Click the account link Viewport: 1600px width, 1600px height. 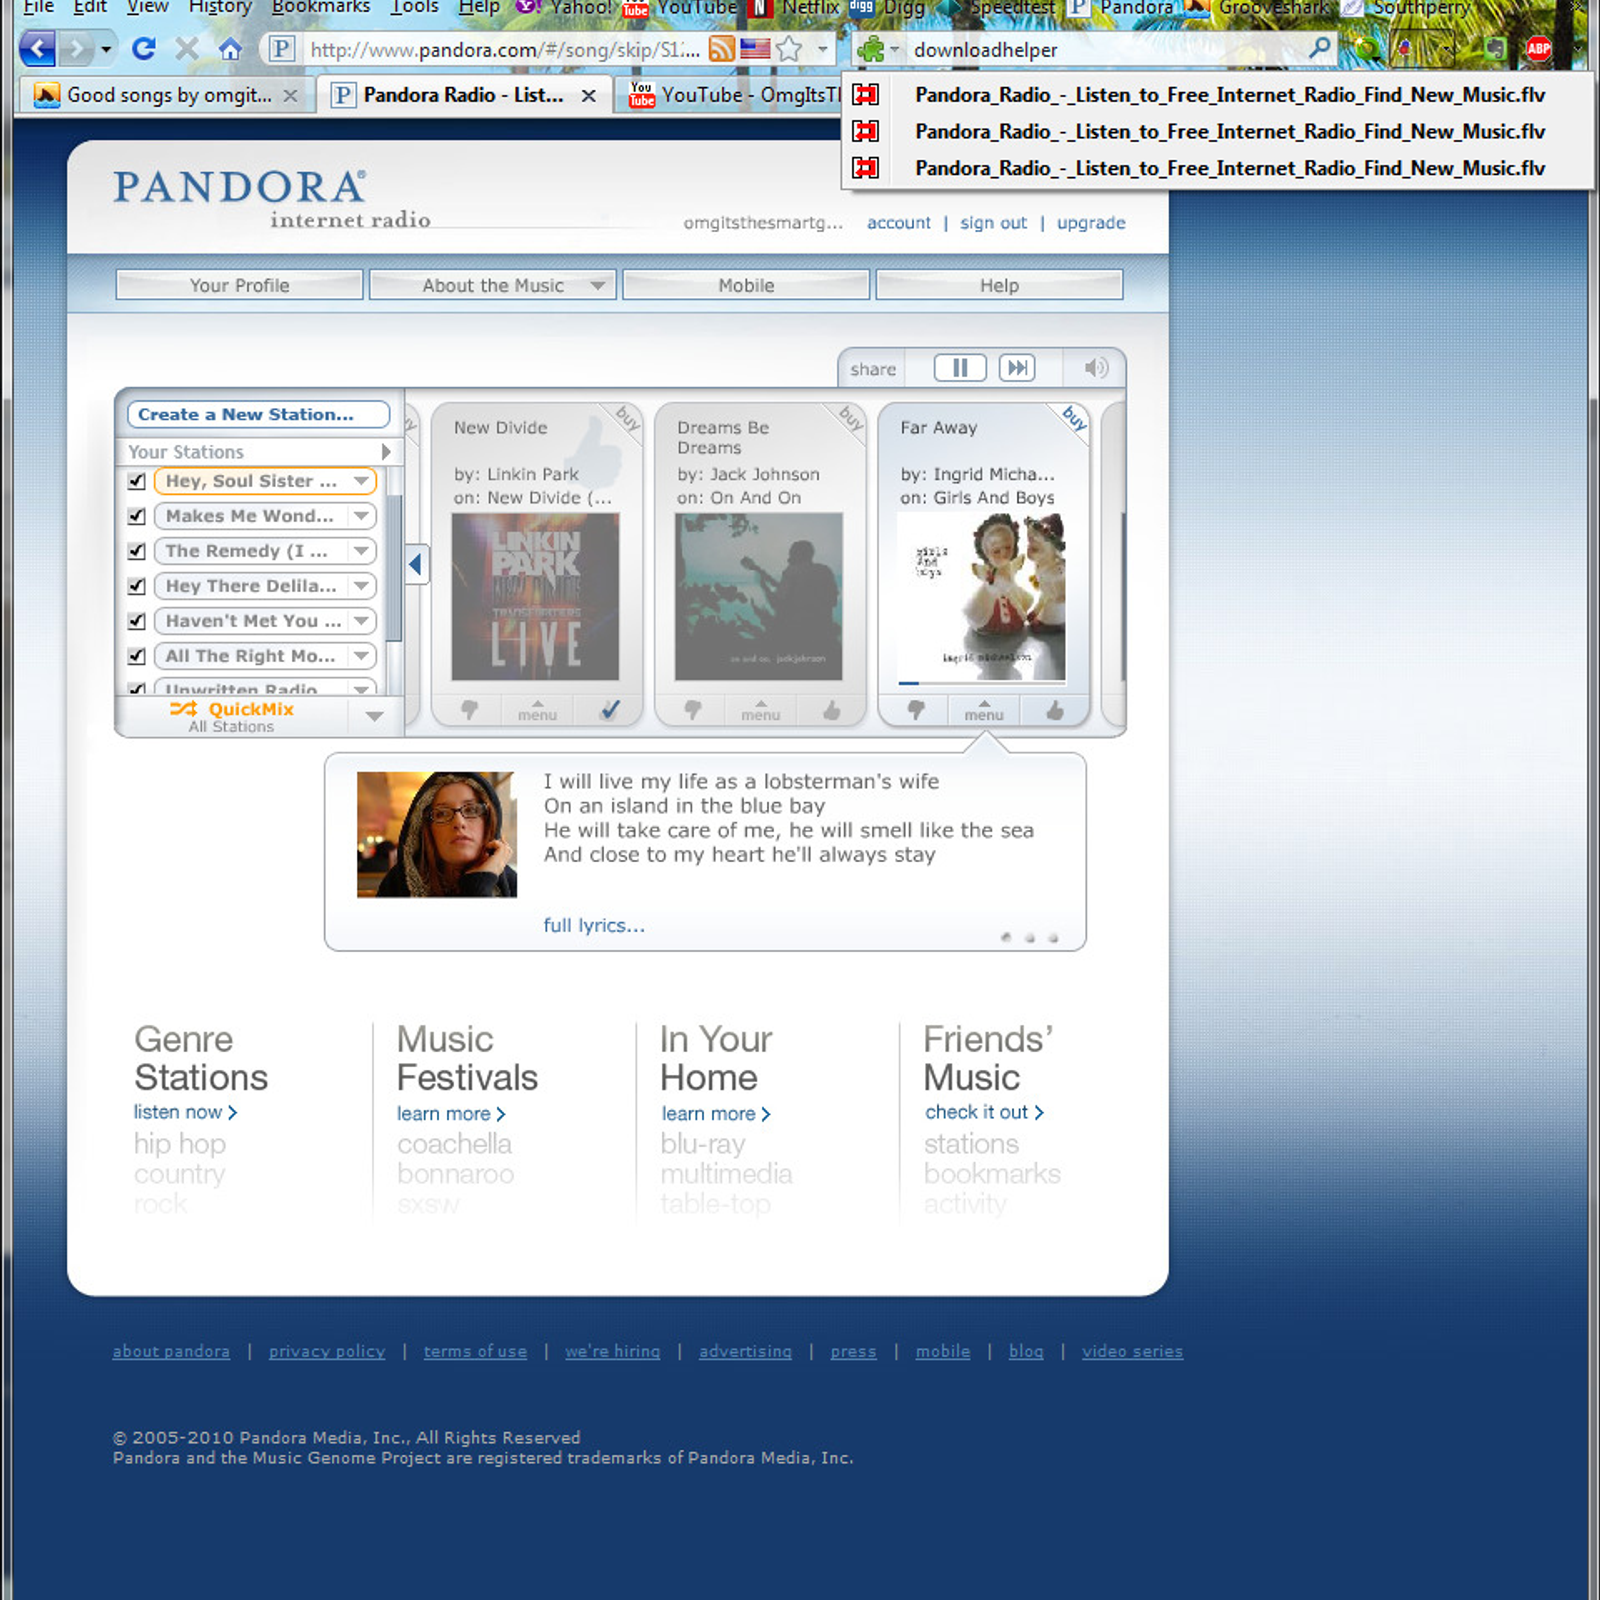[x=898, y=222]
